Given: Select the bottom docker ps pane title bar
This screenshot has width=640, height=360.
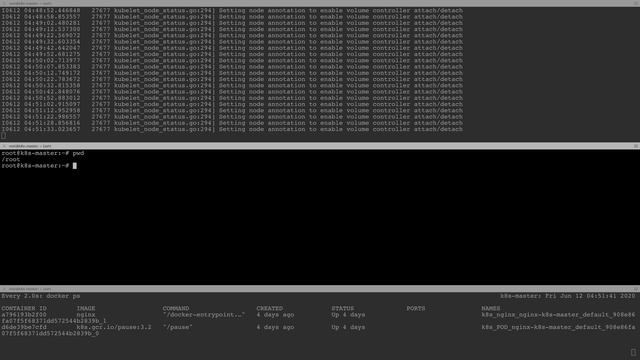Looking at the screenshot, I should (320, 289).
